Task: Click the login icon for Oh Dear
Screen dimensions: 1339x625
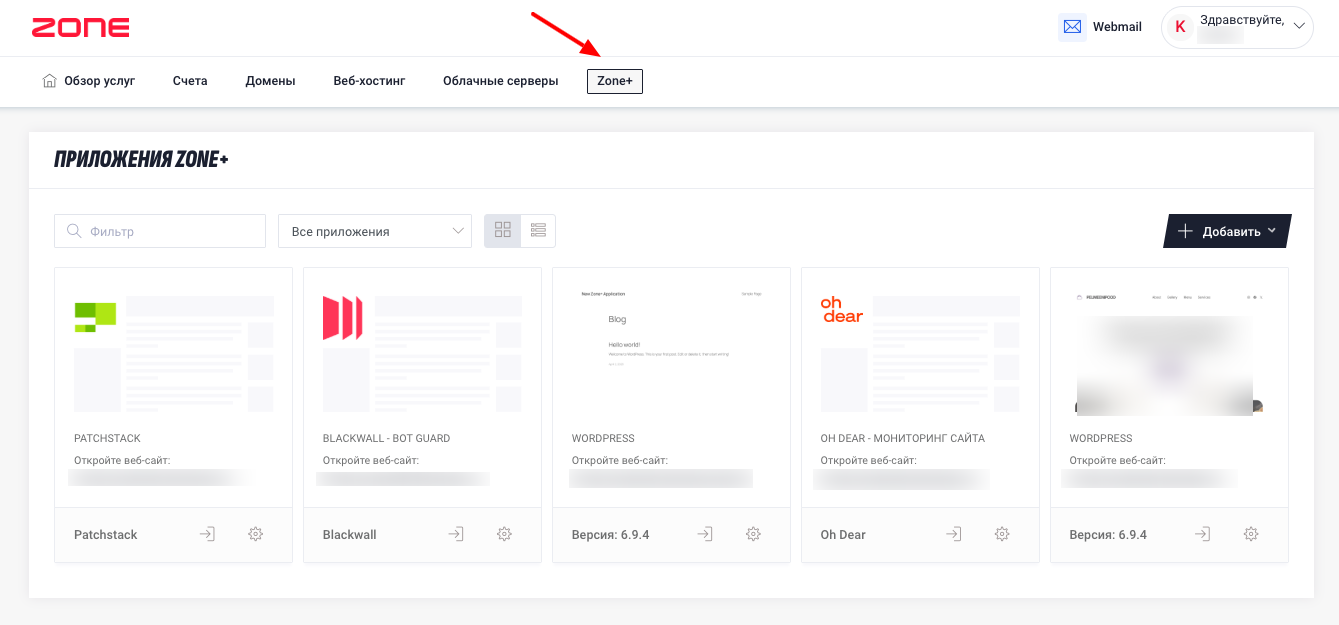Action: click(x=954, y=534)
